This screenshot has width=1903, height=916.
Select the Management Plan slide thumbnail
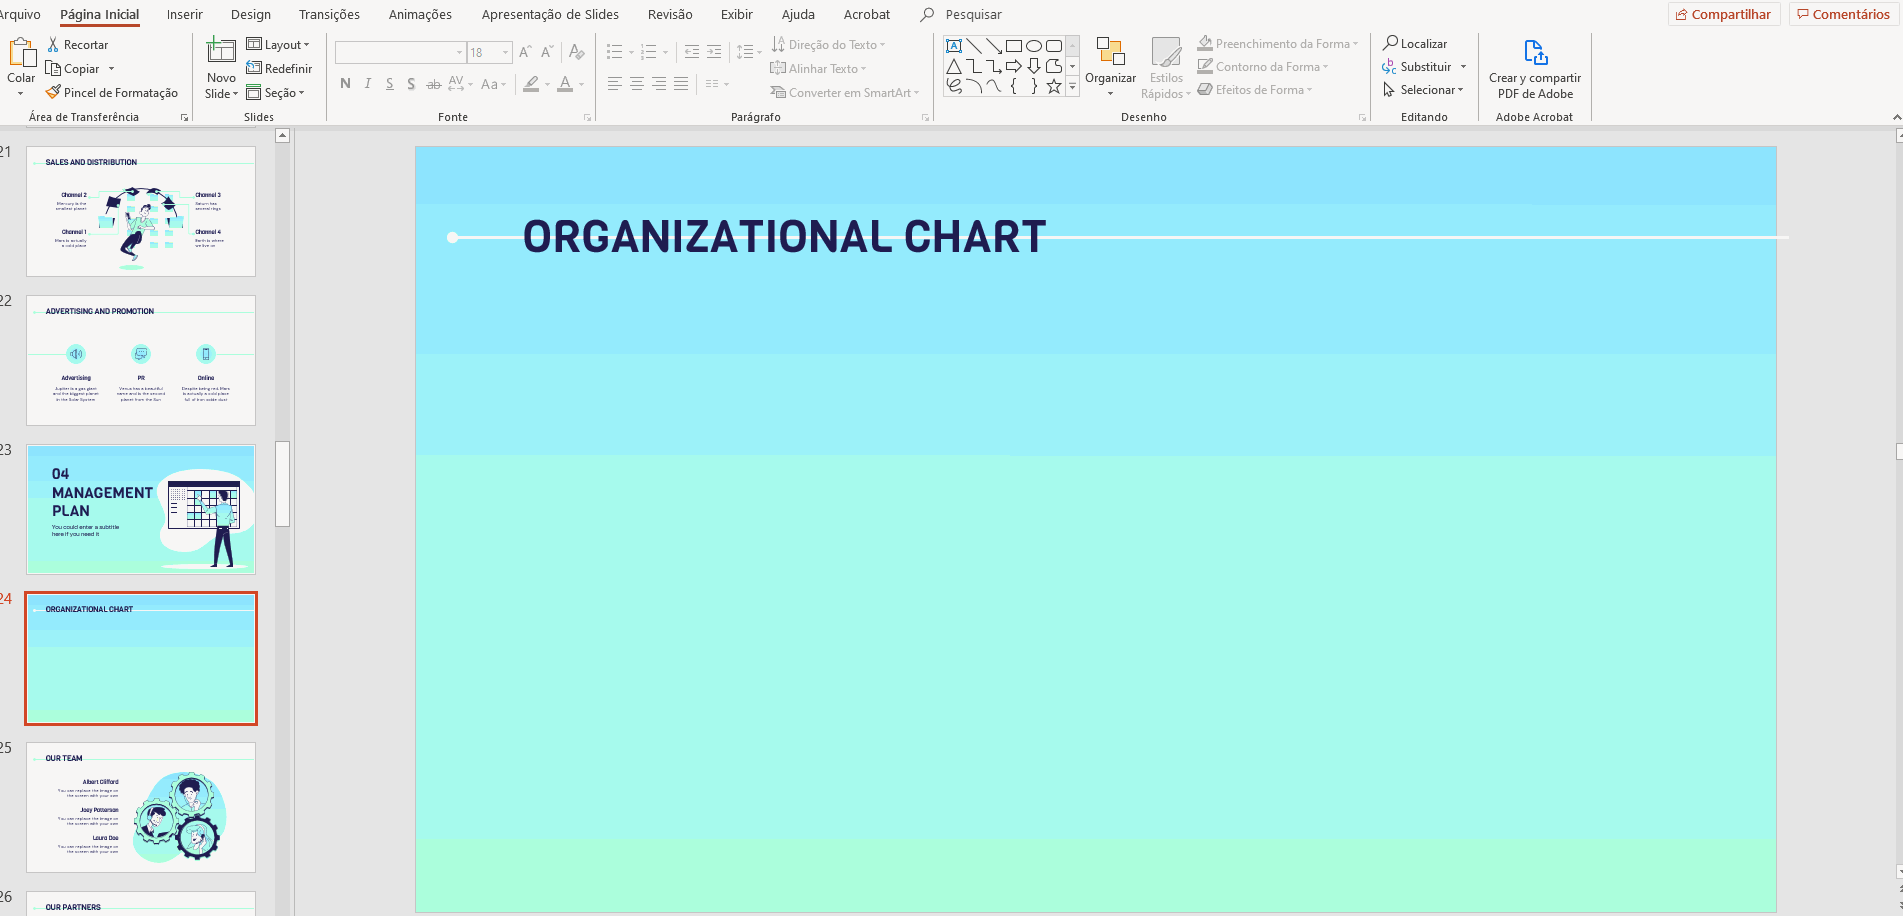[141, 510]
